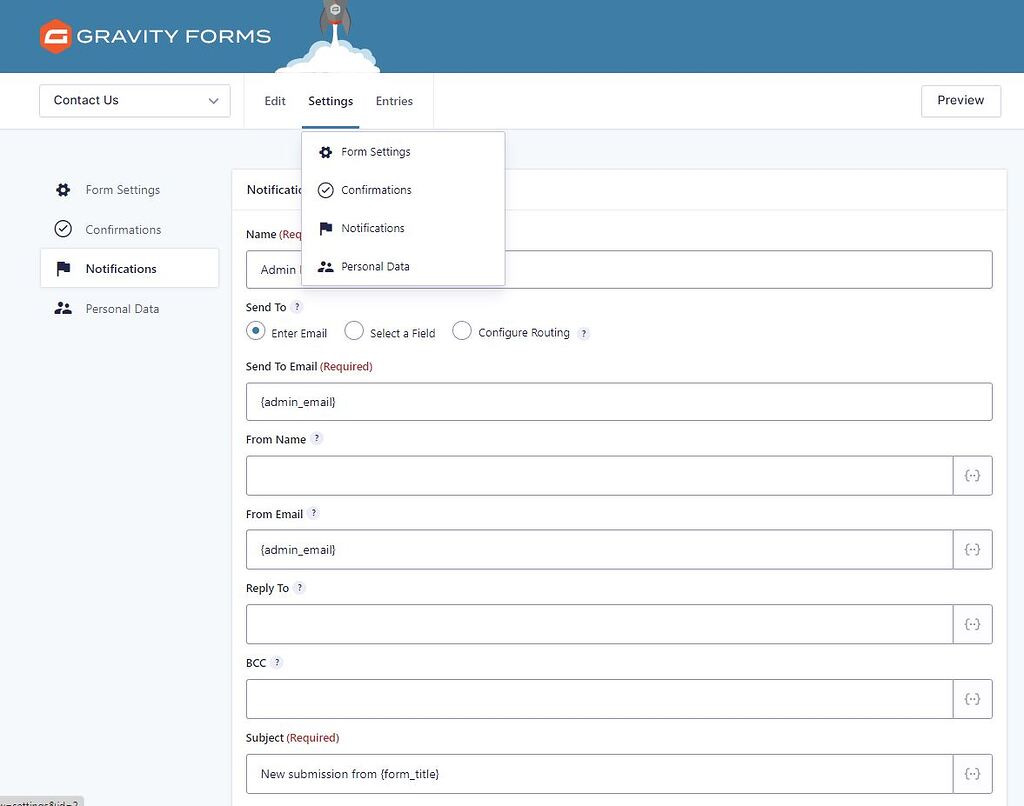
Task: Choose the Select a Field option
Action: pyautogui.click(x=354, y=330)
